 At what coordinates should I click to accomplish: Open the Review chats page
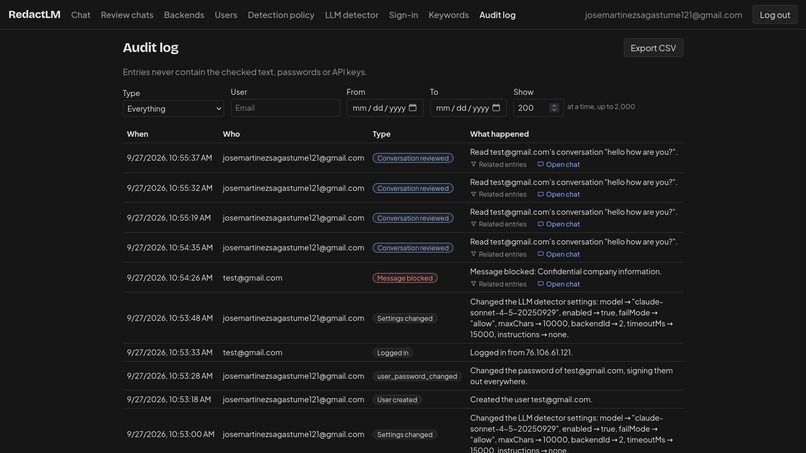[x=127, y=15]
